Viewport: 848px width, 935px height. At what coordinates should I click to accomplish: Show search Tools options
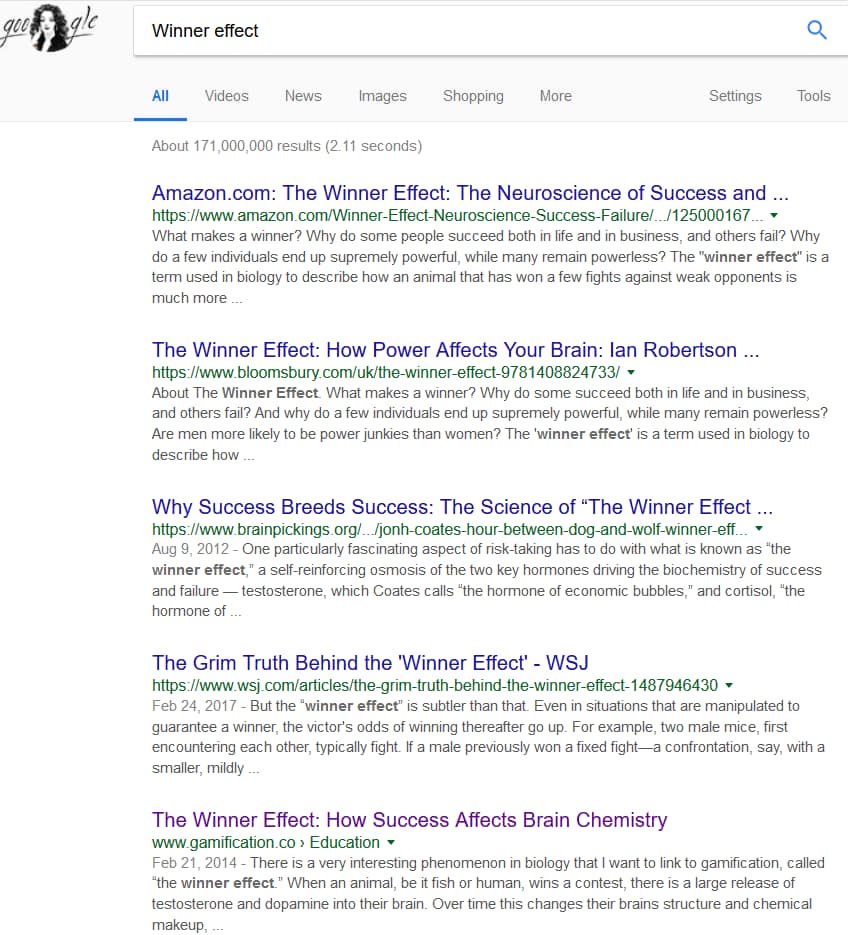pyautogui.click(x=813, y=96)
